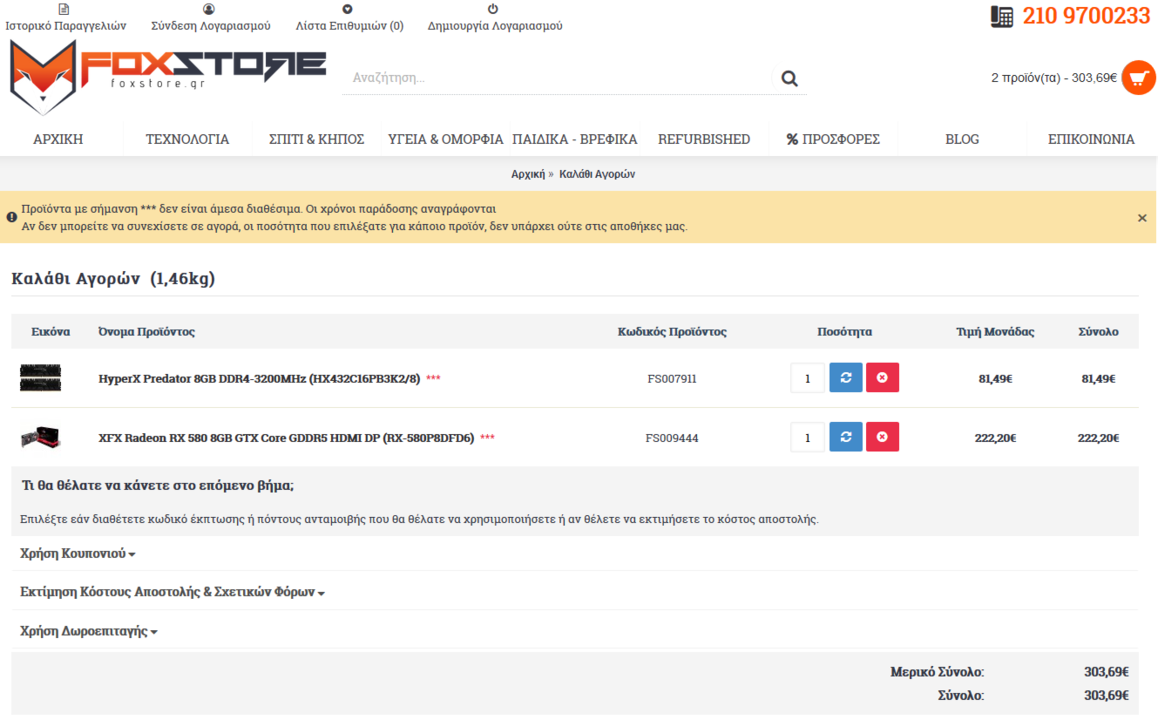
Task: Click Κωδικός Προϊόντος column header
Action: tap(672, 332)
